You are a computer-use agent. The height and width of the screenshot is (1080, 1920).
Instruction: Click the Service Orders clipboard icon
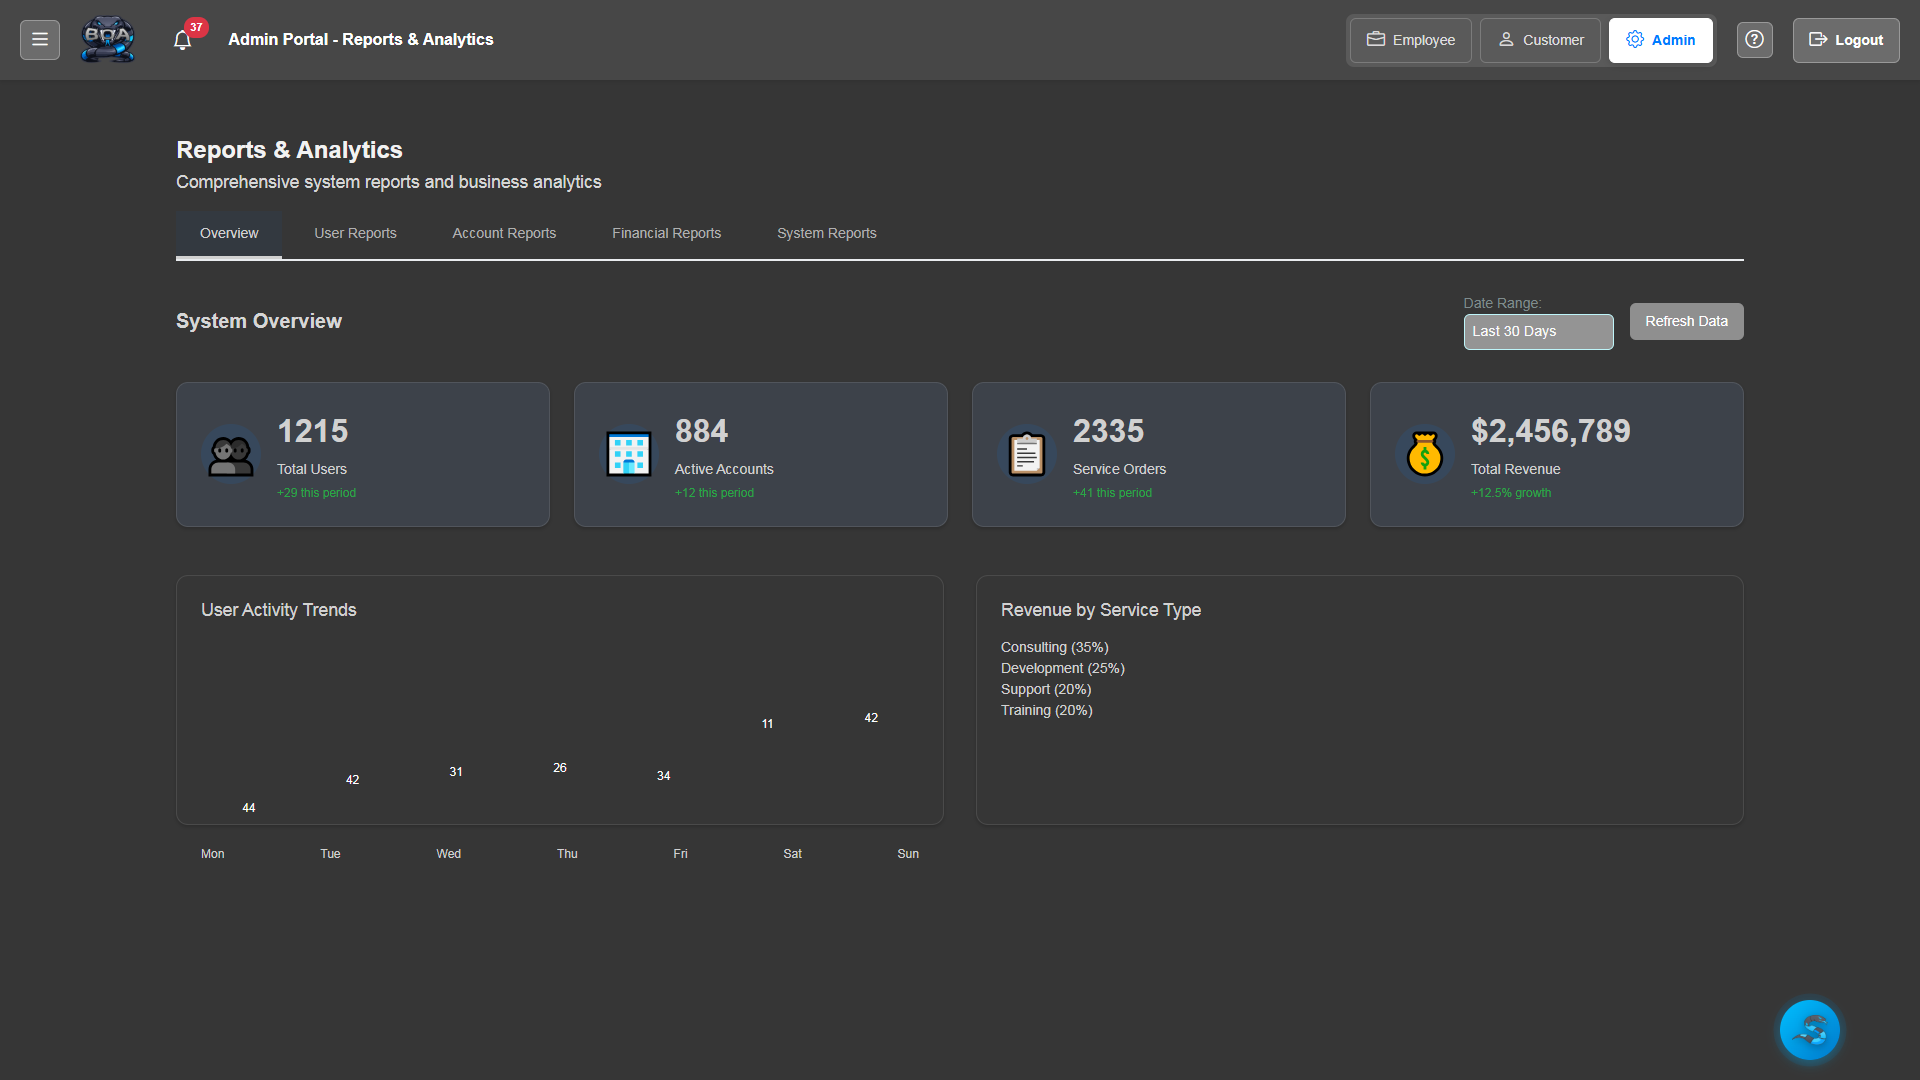click(1026, 454)
